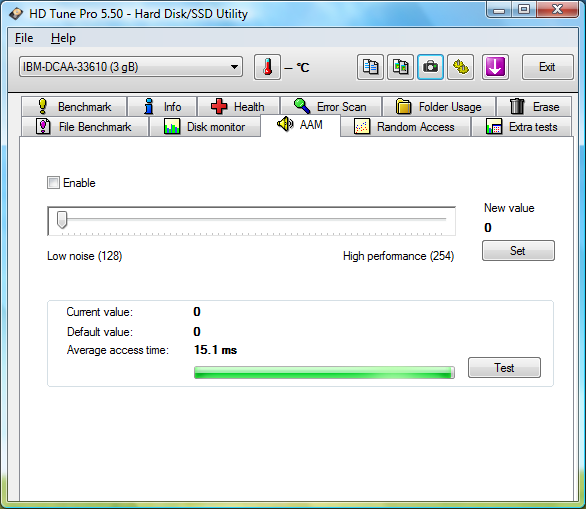Image resolution: width=586 pixels, height=509 pixels.
Task: Click the Default value label
Action: [100, 331]
